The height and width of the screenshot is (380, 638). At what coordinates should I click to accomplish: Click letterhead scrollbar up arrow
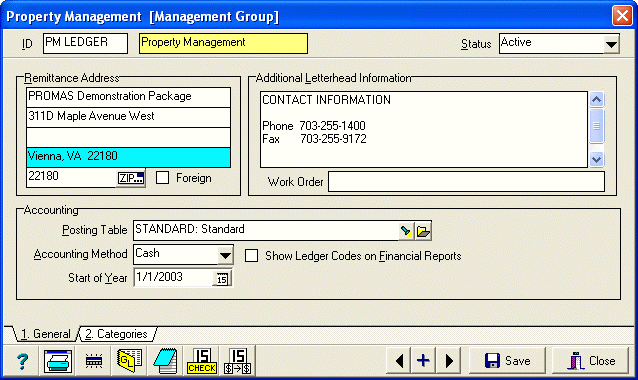(596, 99)
